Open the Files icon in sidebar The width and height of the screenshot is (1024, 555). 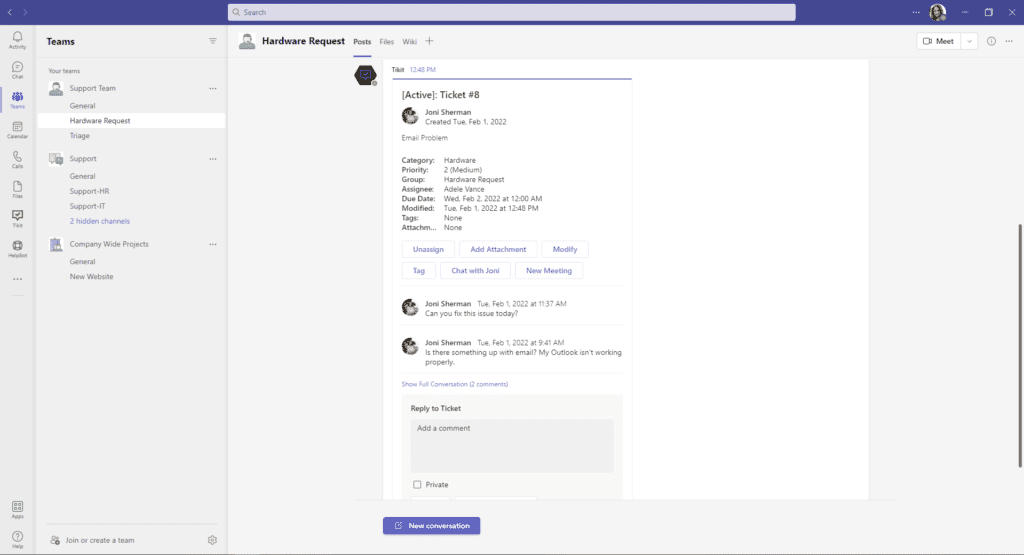(x=18, y=189)
